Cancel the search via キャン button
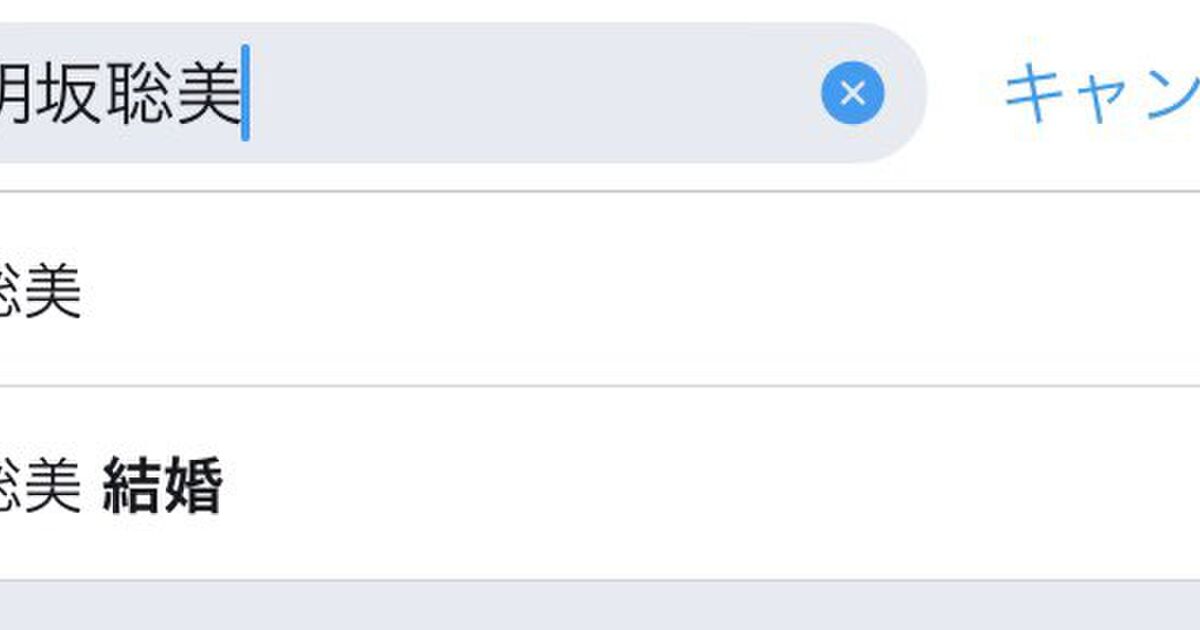Viewport: 1200px width, 630px height. (1101, 92)
